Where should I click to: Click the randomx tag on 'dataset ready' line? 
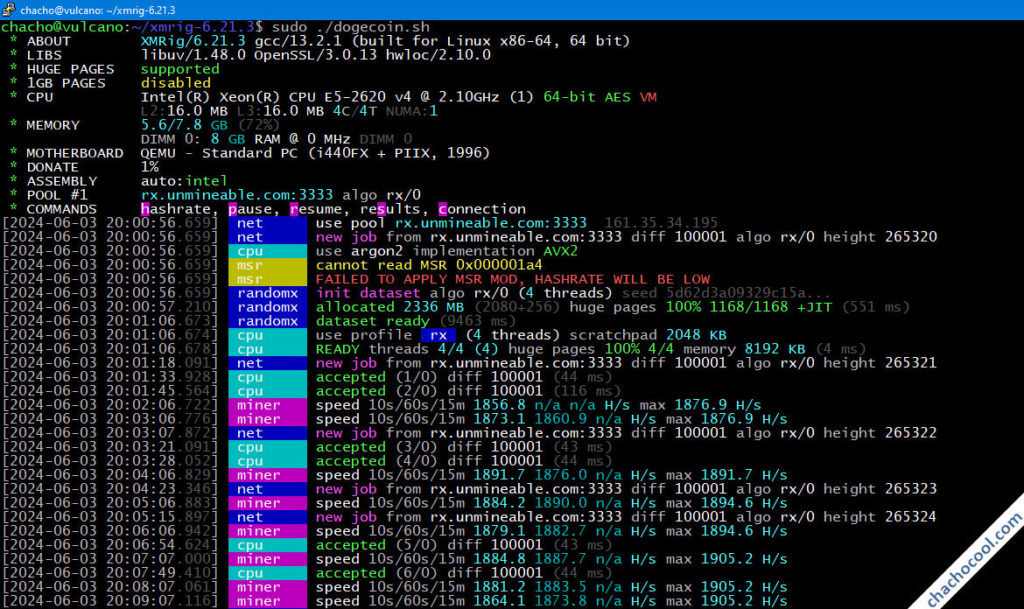[x=268, y=321]
